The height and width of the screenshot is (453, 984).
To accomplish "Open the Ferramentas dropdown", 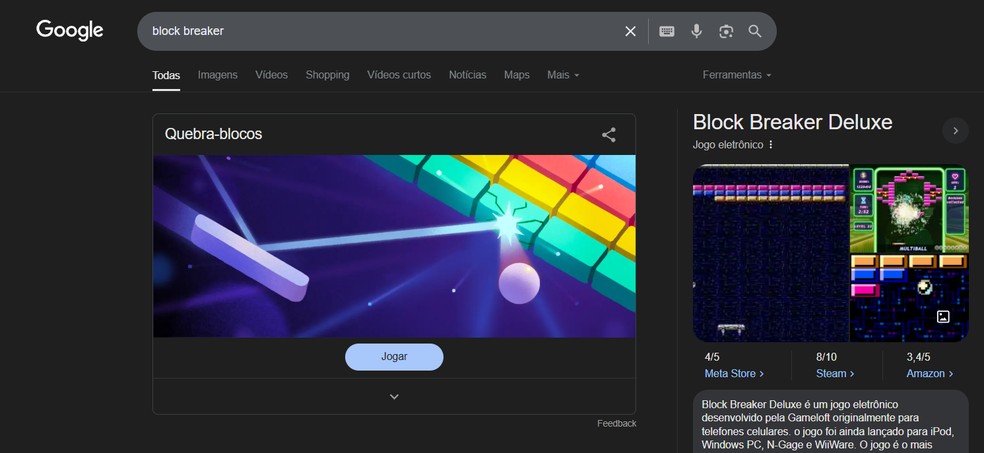I will [737, 75].
